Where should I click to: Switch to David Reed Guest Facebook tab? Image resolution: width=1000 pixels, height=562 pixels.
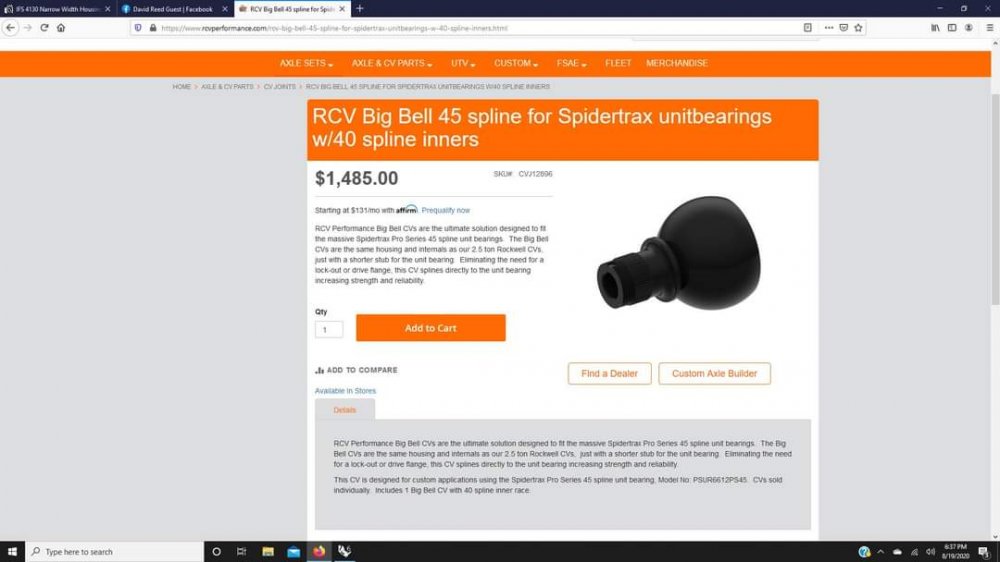173,9
